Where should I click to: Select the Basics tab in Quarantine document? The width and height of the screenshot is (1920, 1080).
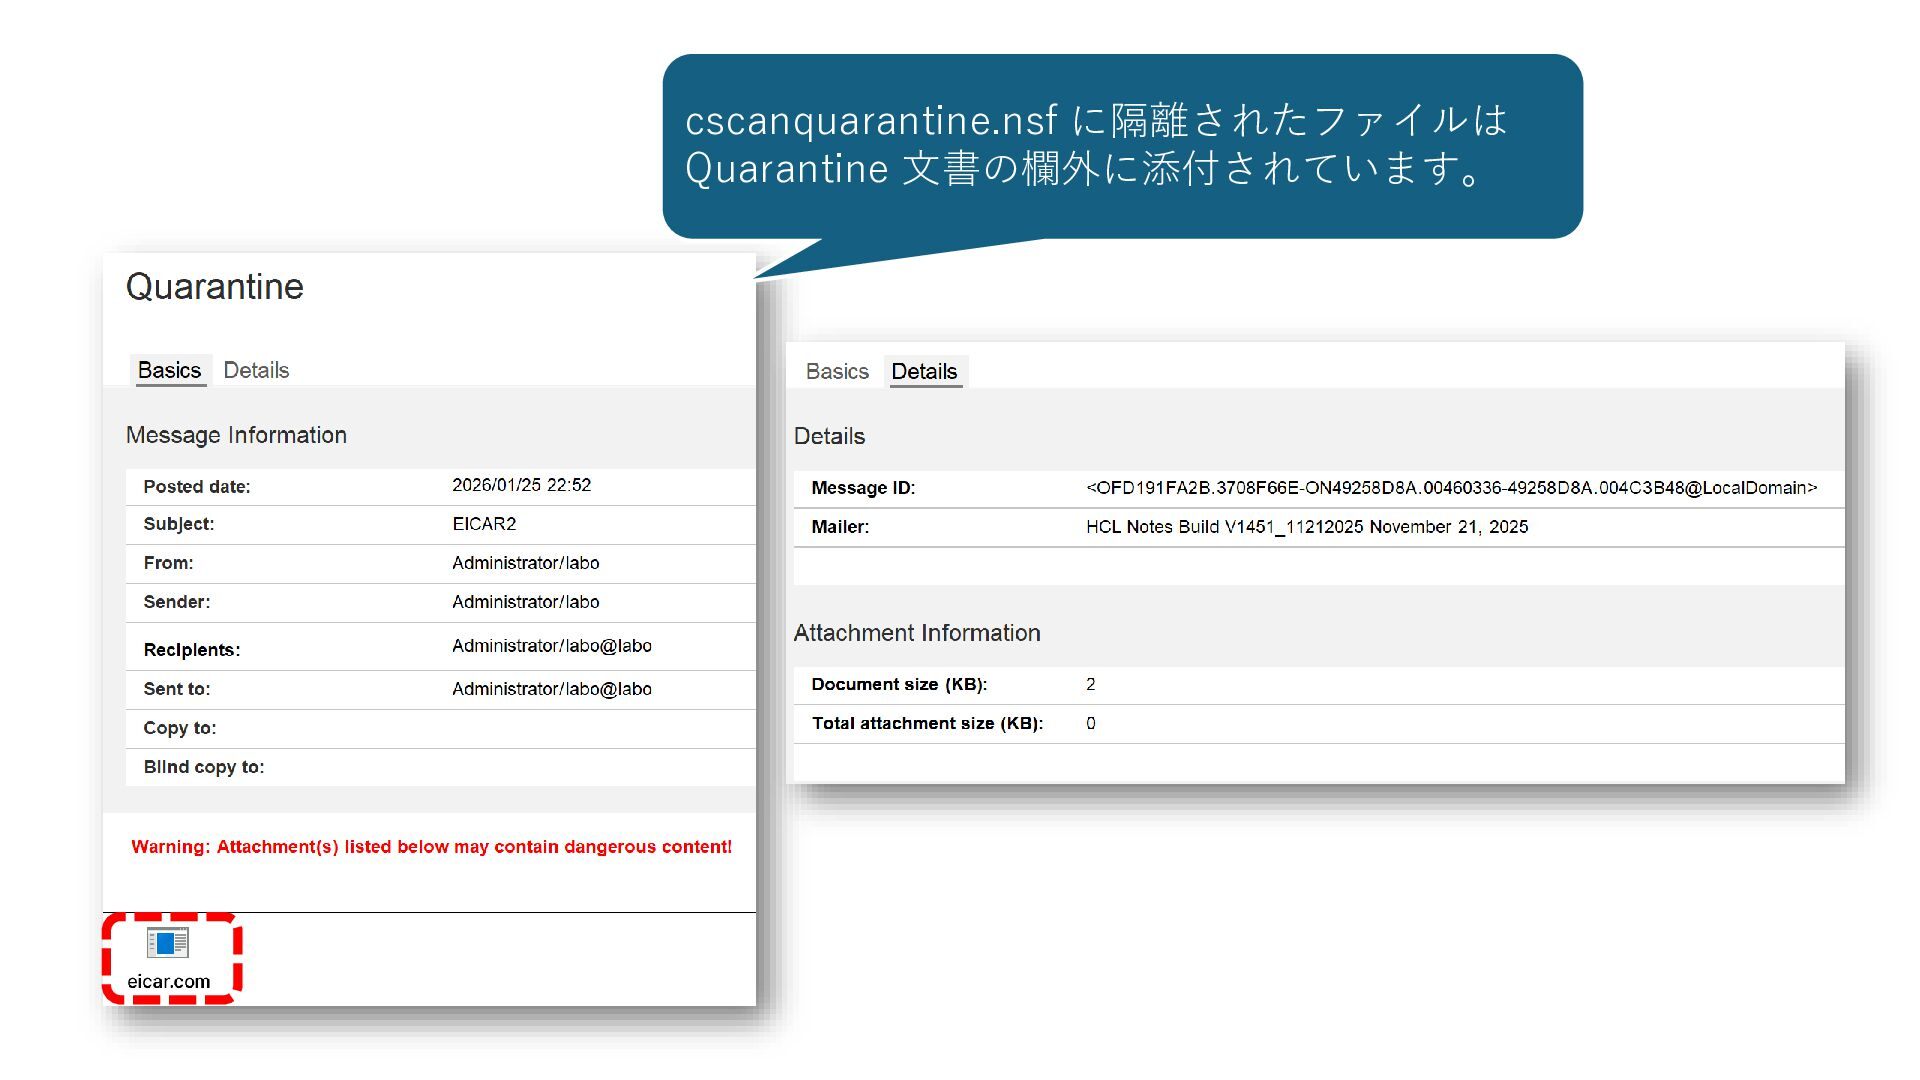click(x=169, y=370)
